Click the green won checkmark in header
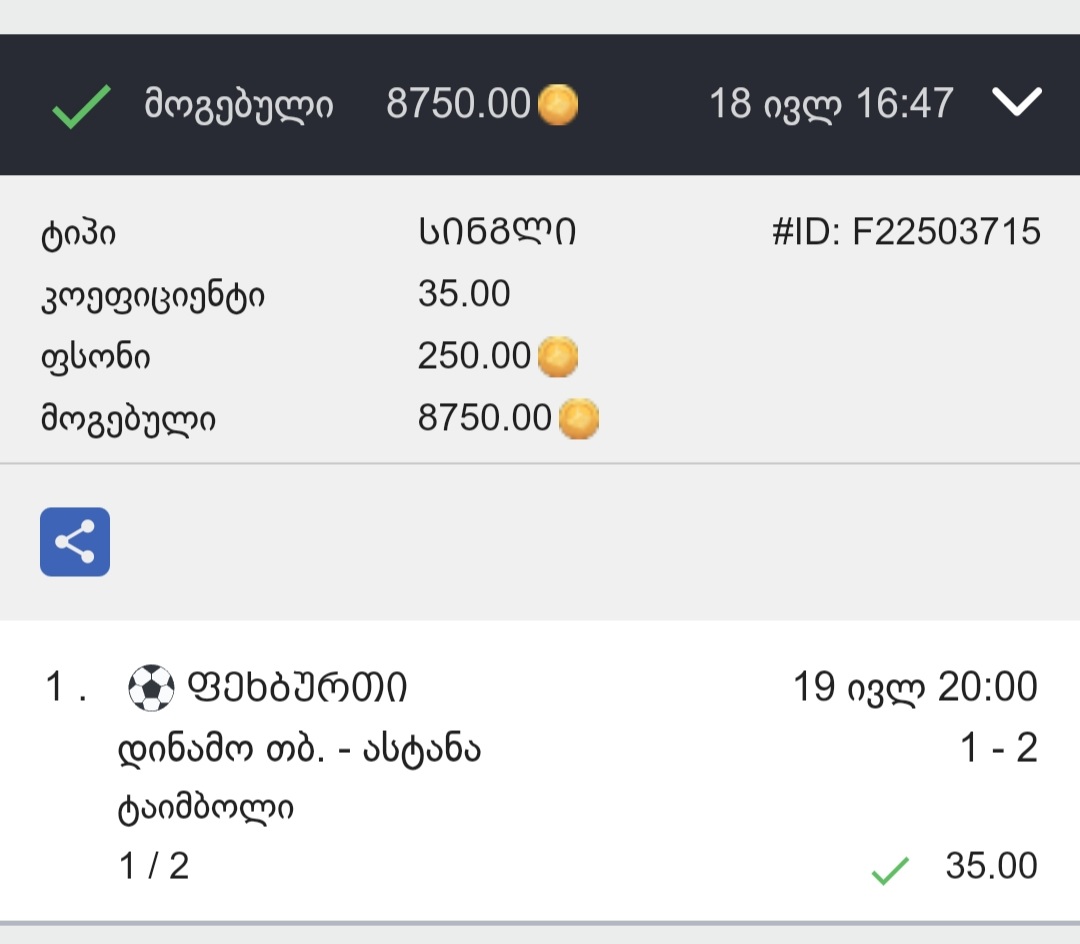The width and height of the screenshot is (1080, 944). click(x=81, y=105)
